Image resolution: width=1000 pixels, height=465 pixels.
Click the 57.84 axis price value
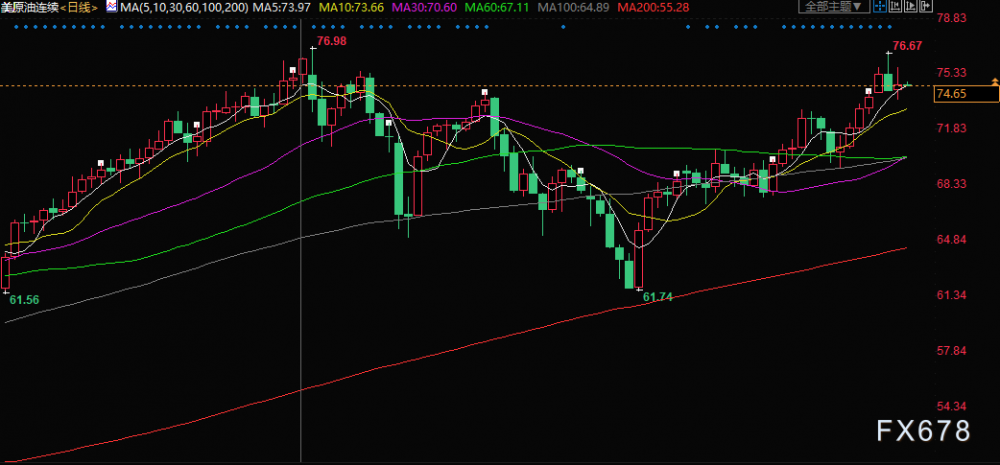point(950,350)
